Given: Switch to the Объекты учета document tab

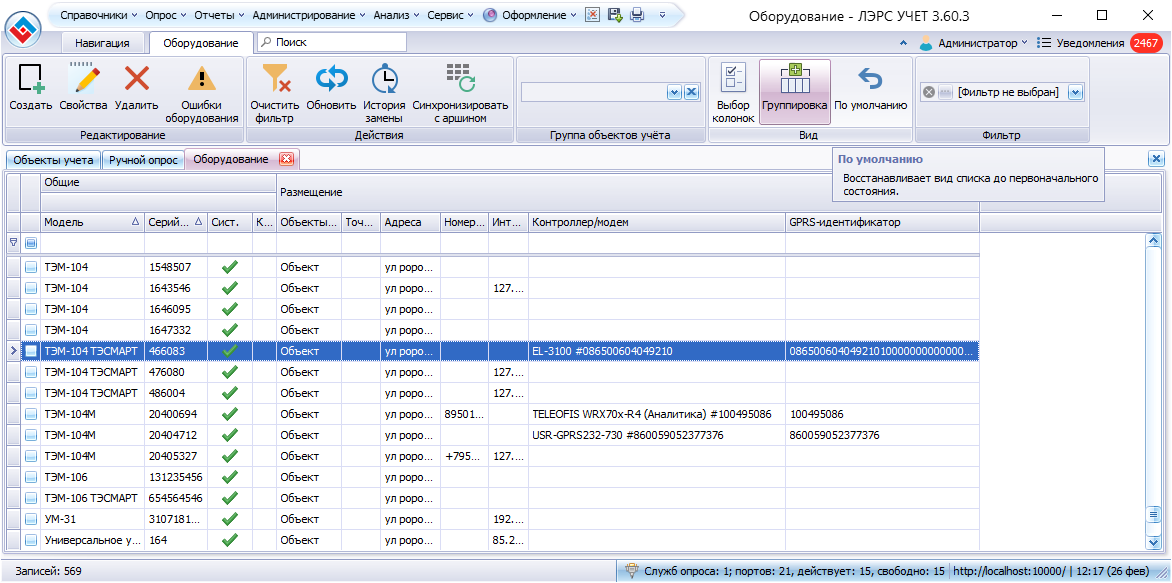Looking at the screenshot, I should tap(53, 159).
